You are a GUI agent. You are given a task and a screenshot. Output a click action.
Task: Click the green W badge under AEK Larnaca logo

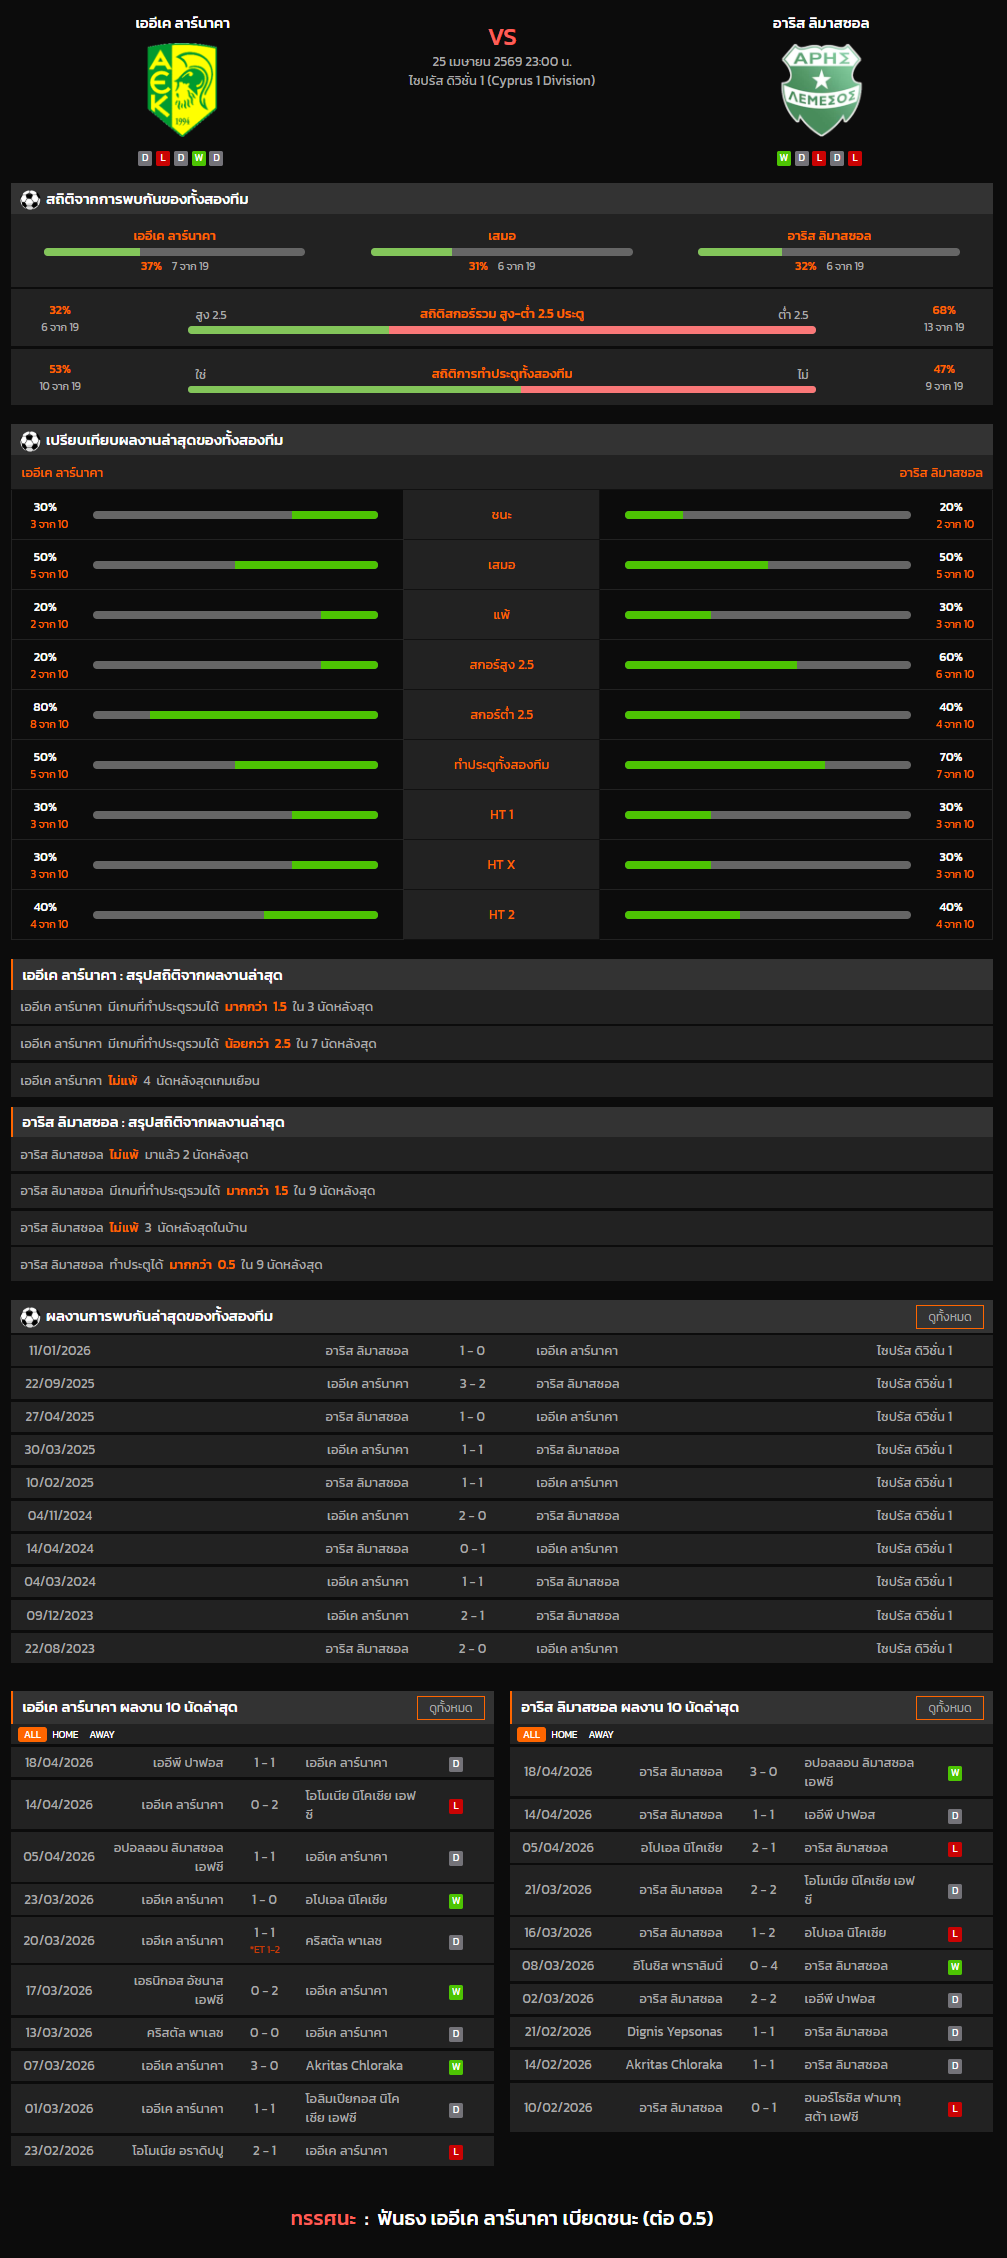[x=199, y=158]
